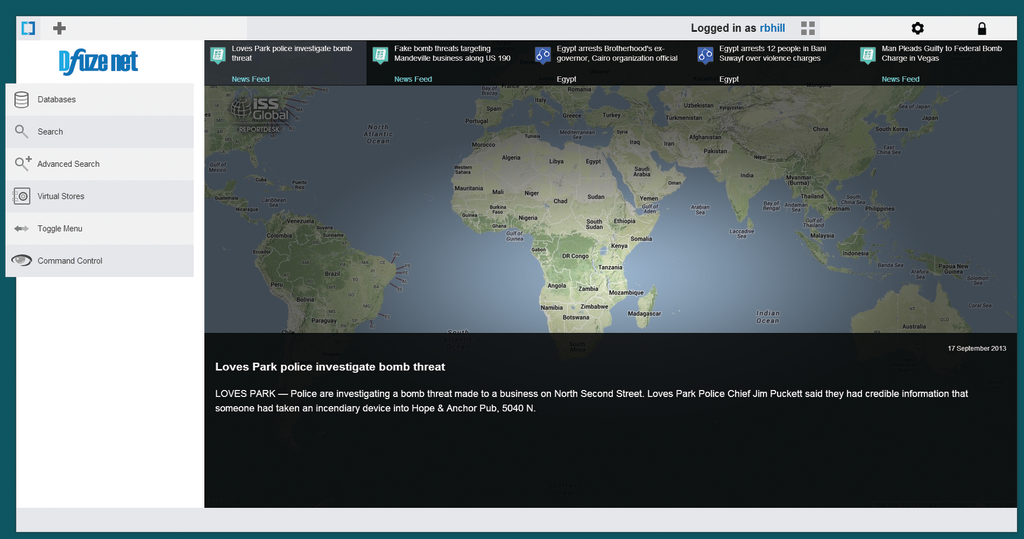Select the Fake bomb threats Mandeville story
Viewport: 1024px width, 539px height.
452,54
